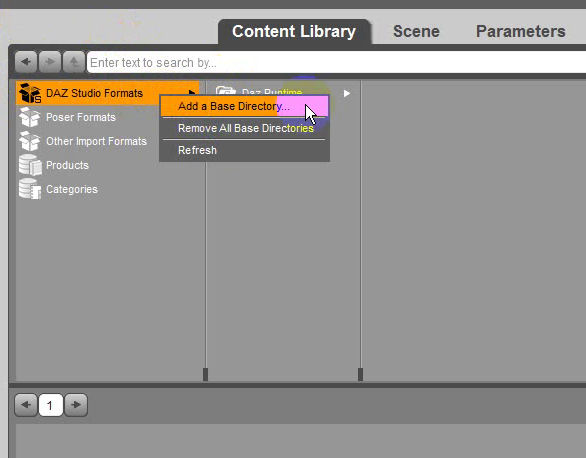Expand Daz Runtime folder arrow
Screen dimensions: 586x458
[347, 93]
